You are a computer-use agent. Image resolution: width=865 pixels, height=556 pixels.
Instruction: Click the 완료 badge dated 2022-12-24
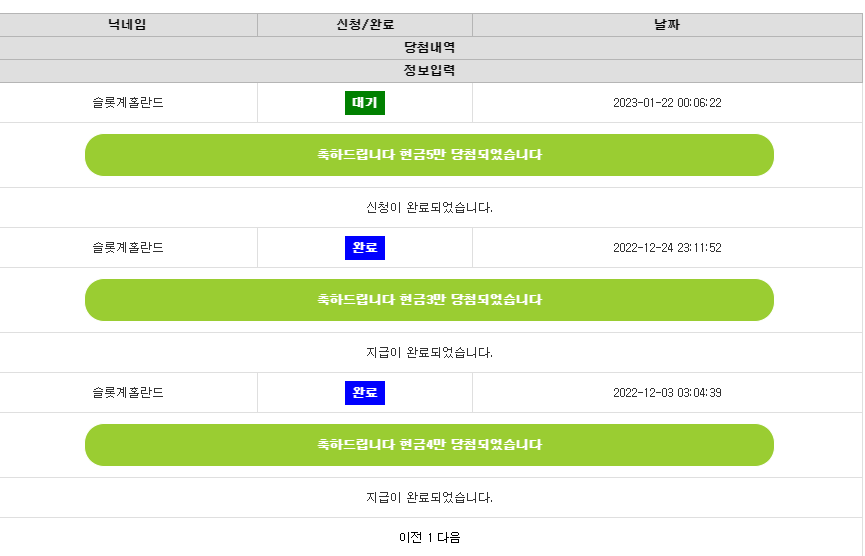click(x=365, y=248)
